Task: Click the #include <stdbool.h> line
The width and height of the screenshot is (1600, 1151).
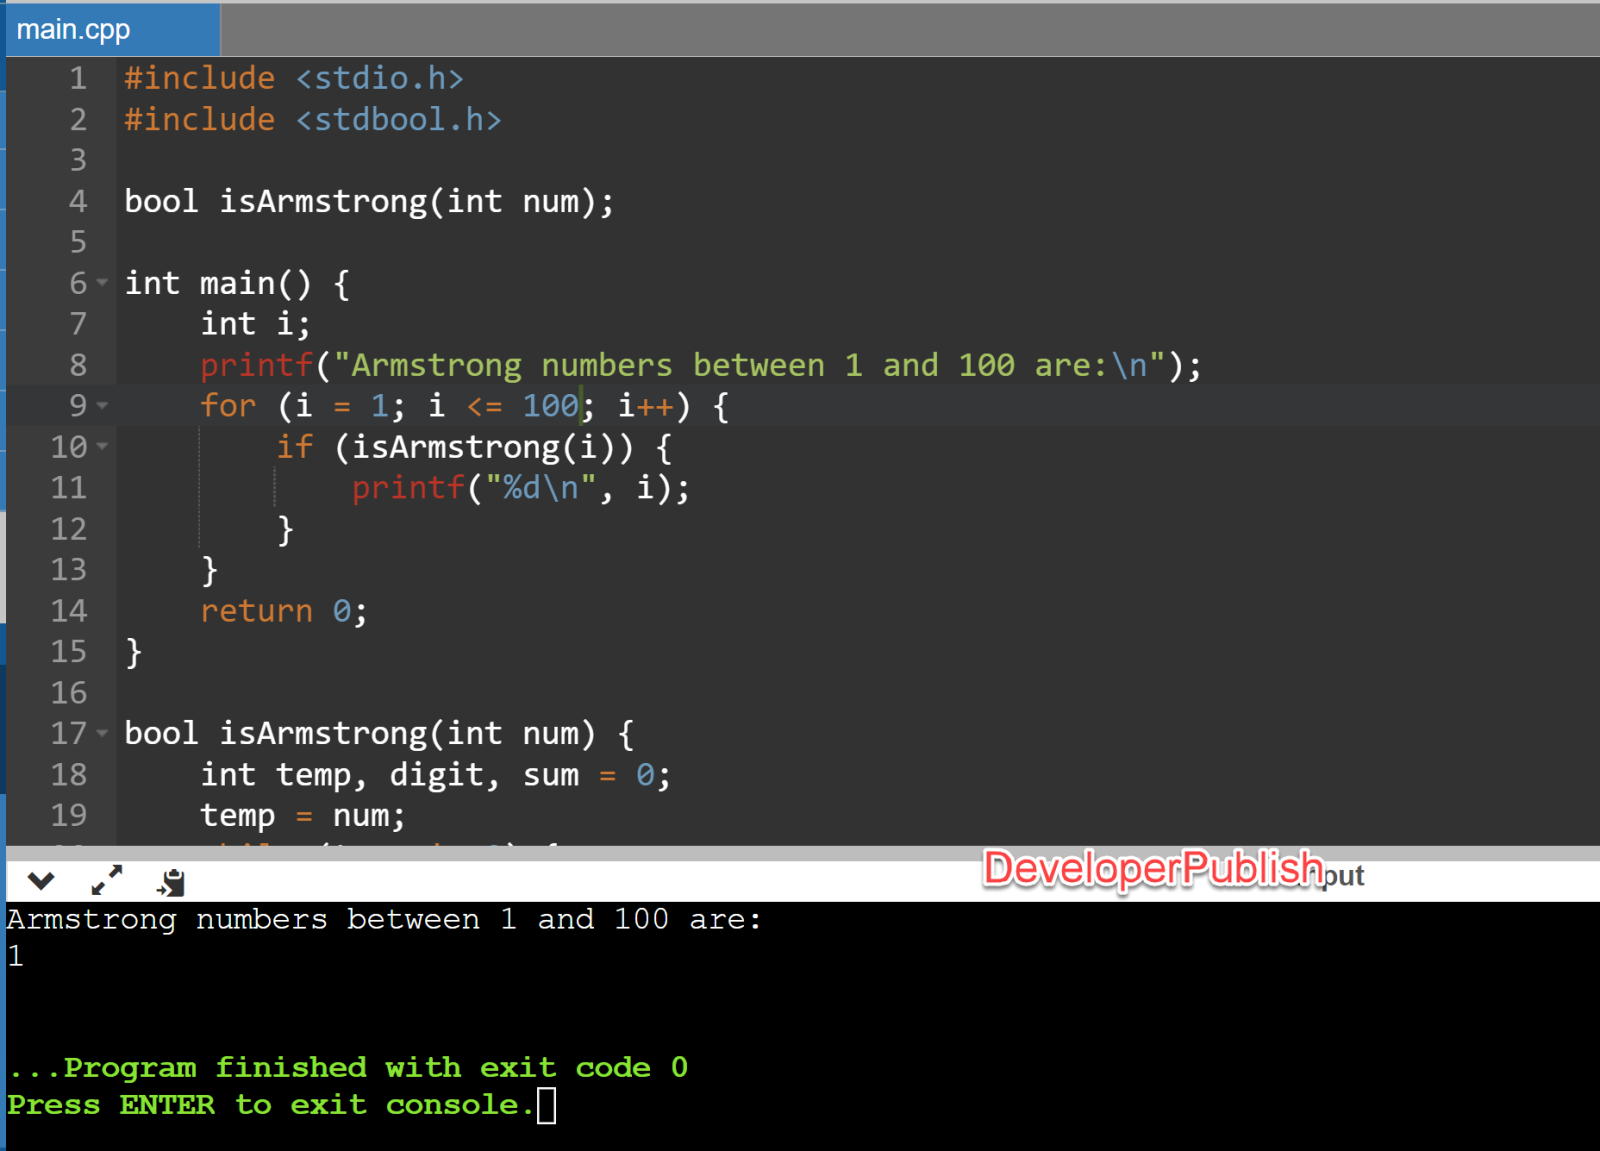Action: 313,119
